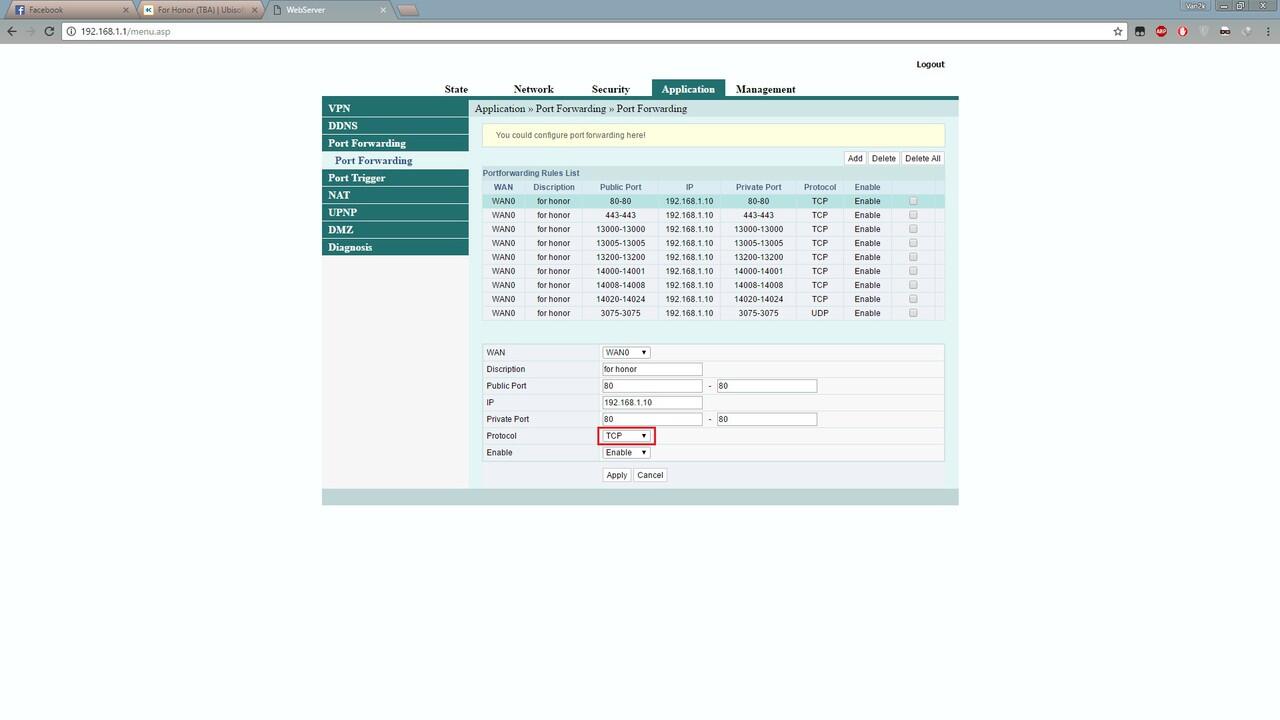Switch to the Security top menu
The image size is (1280, 720).
tap(610, 89)
